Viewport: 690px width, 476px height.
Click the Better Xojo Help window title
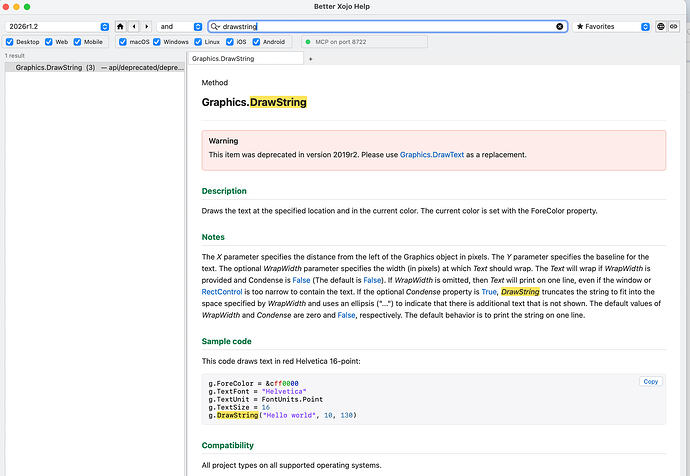pyautogui.click(x=341, y=7)
